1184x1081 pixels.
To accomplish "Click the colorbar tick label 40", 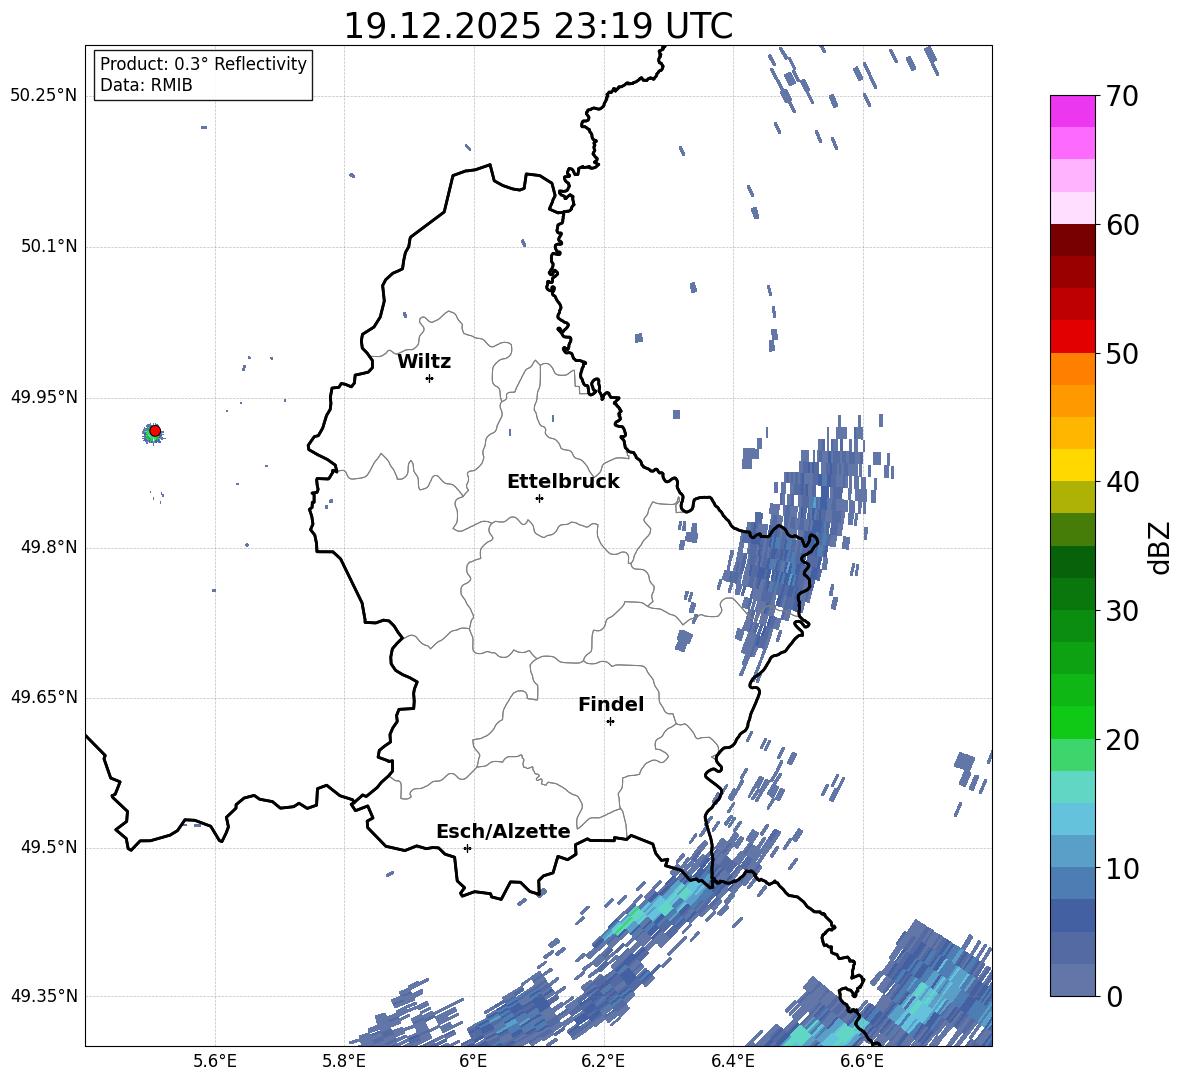I will pos(1122,482).
